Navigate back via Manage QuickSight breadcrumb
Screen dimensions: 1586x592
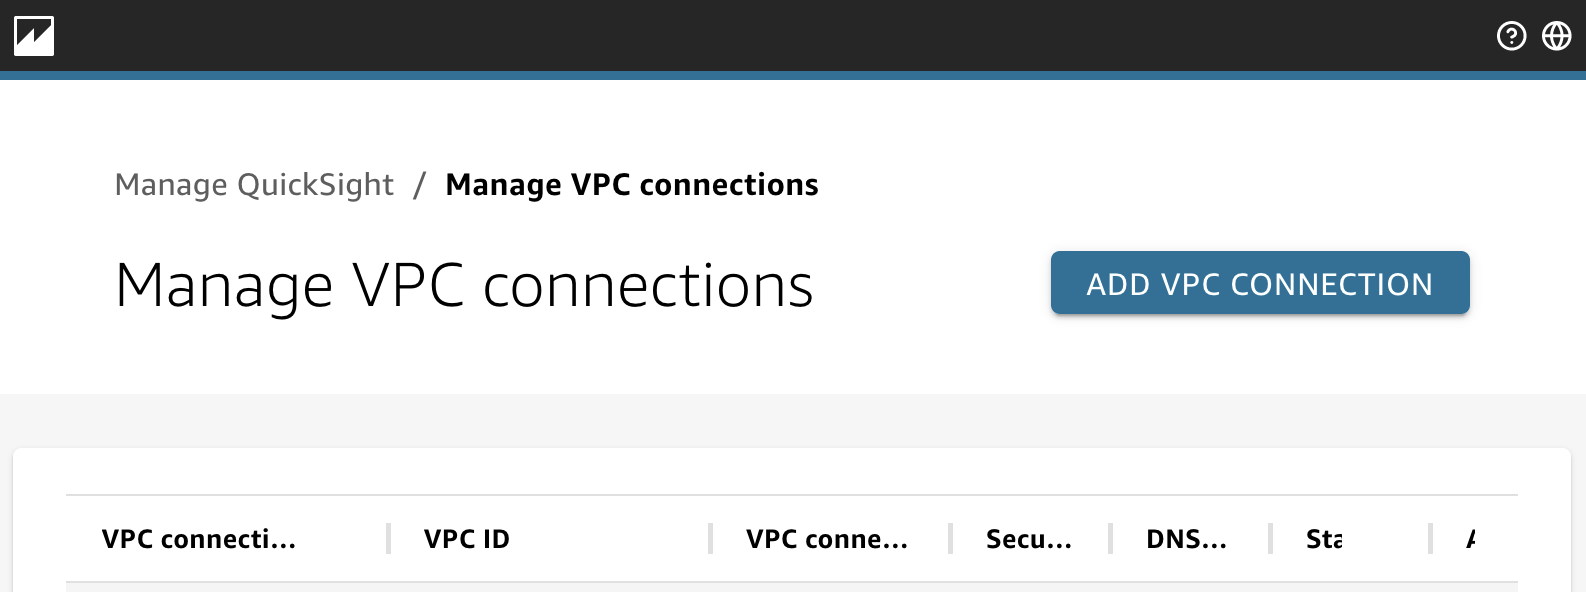255,184
